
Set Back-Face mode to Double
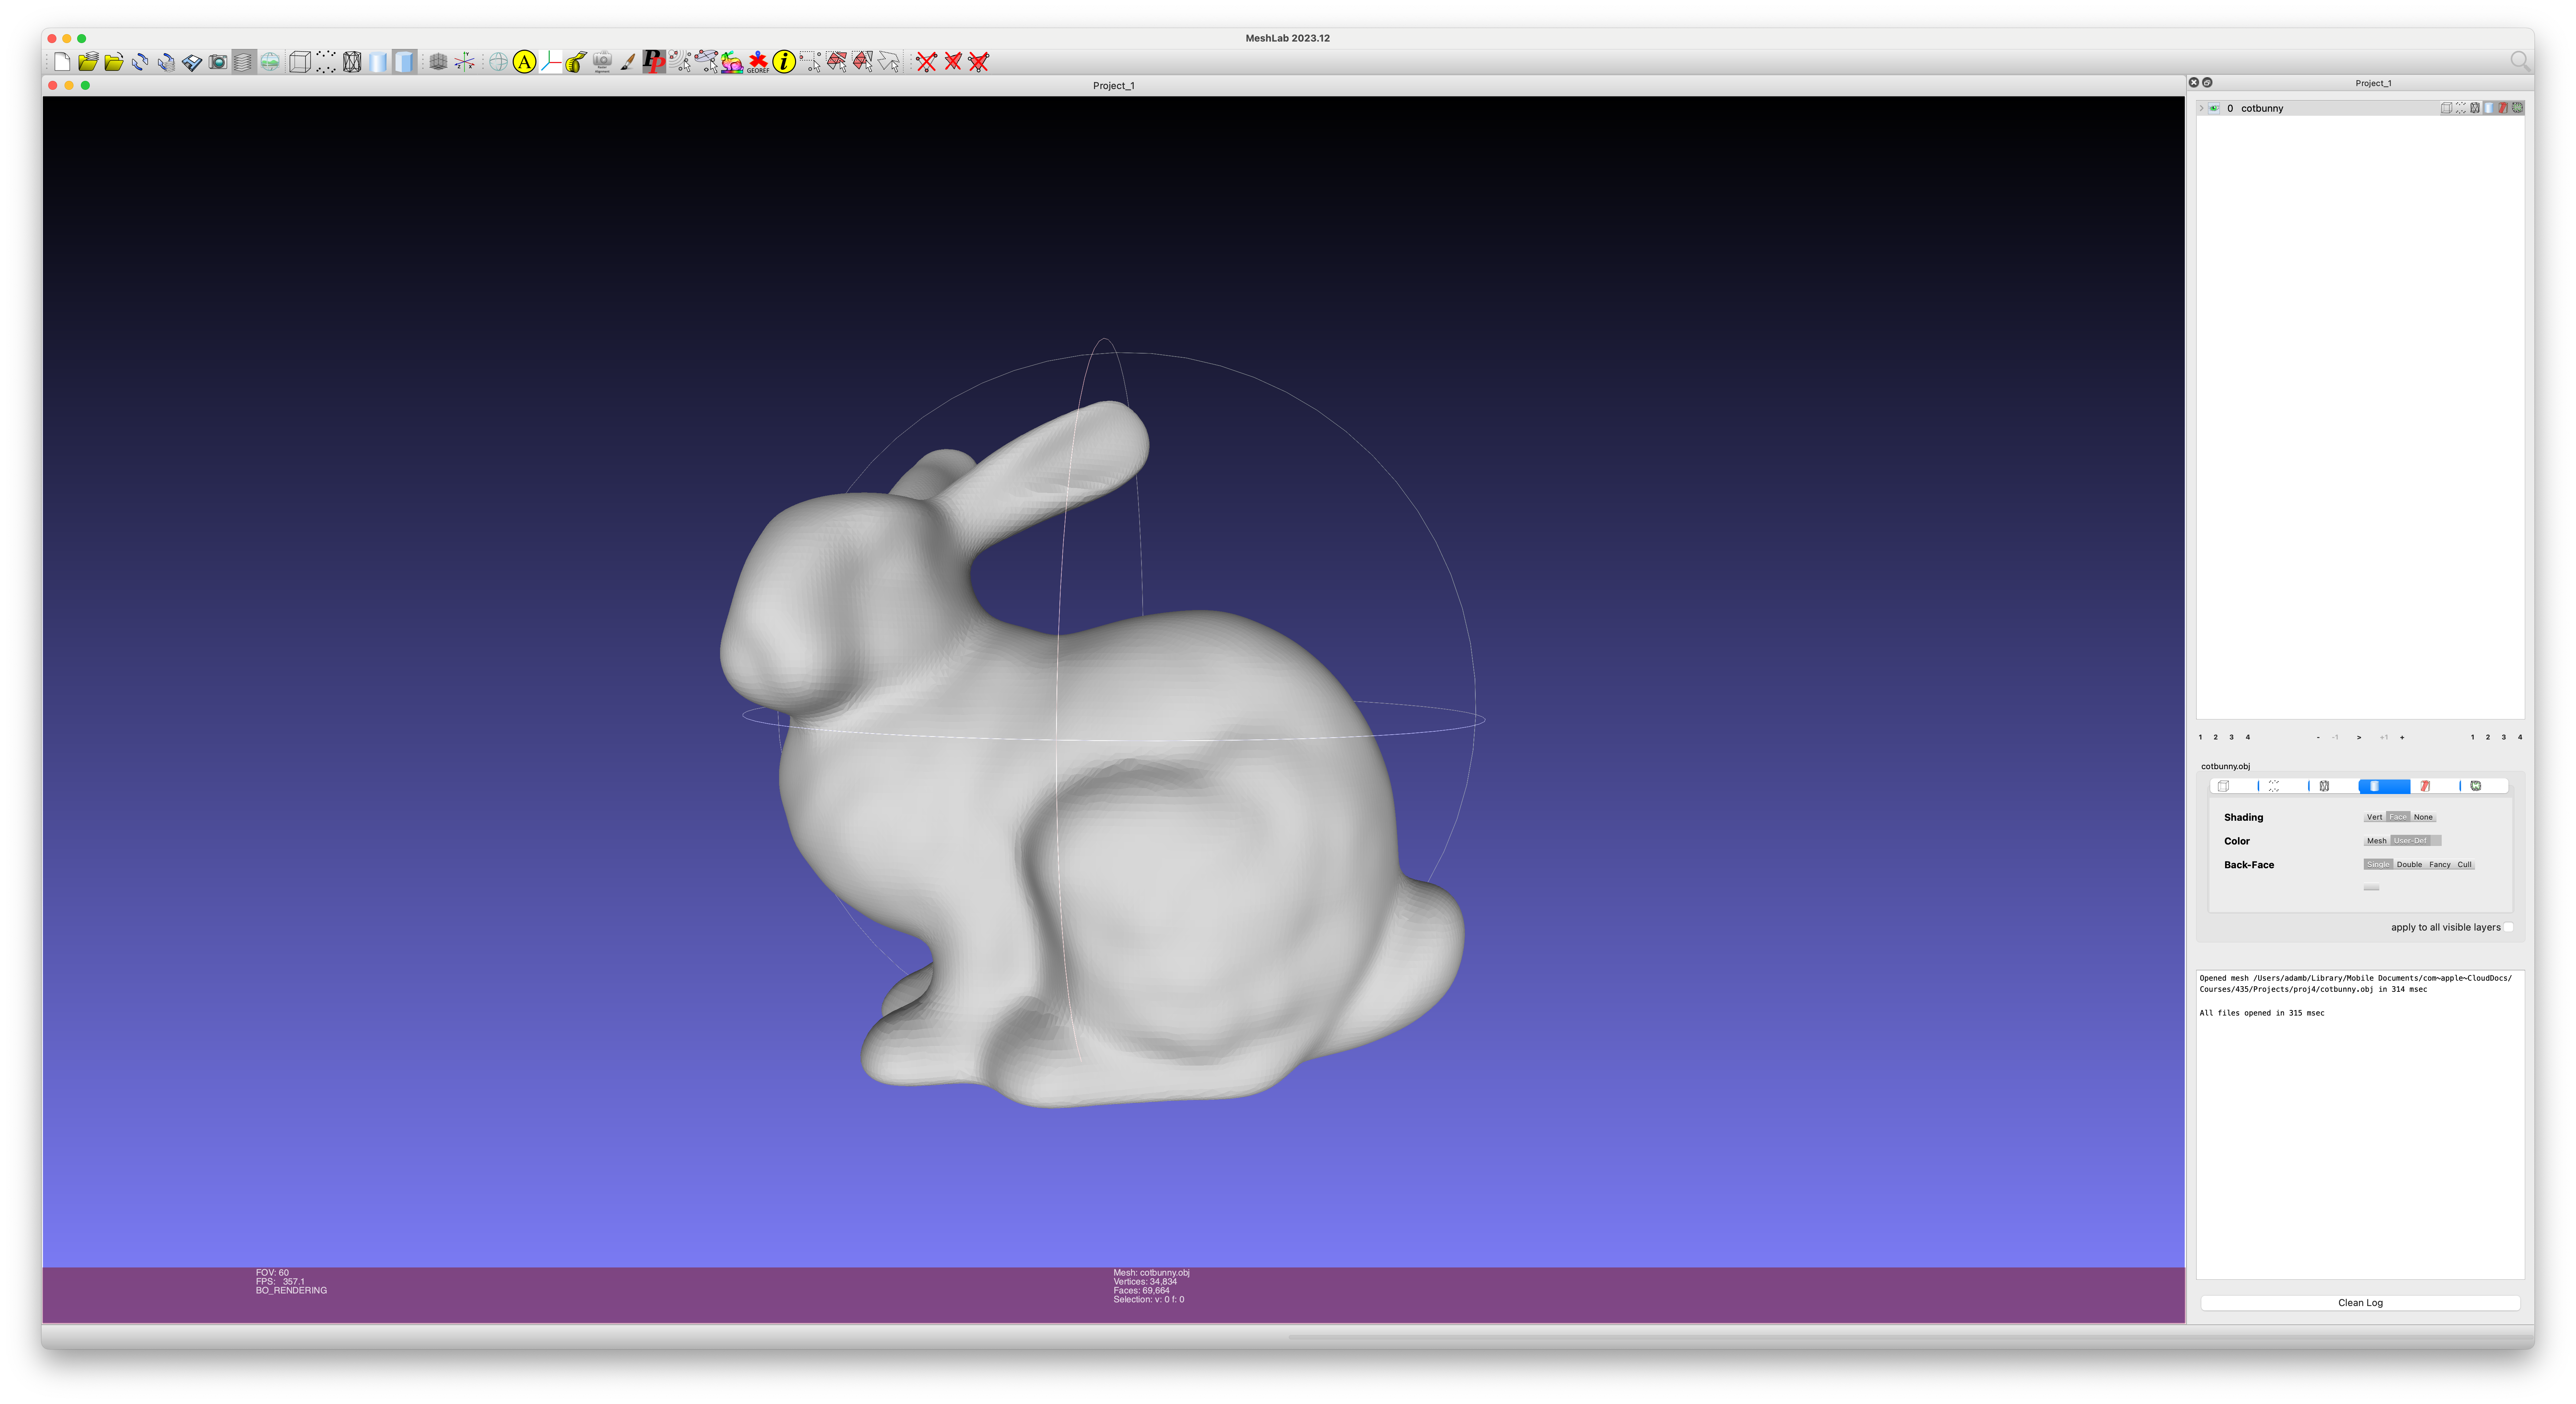pyautogui.click(x=2409, y=865)
